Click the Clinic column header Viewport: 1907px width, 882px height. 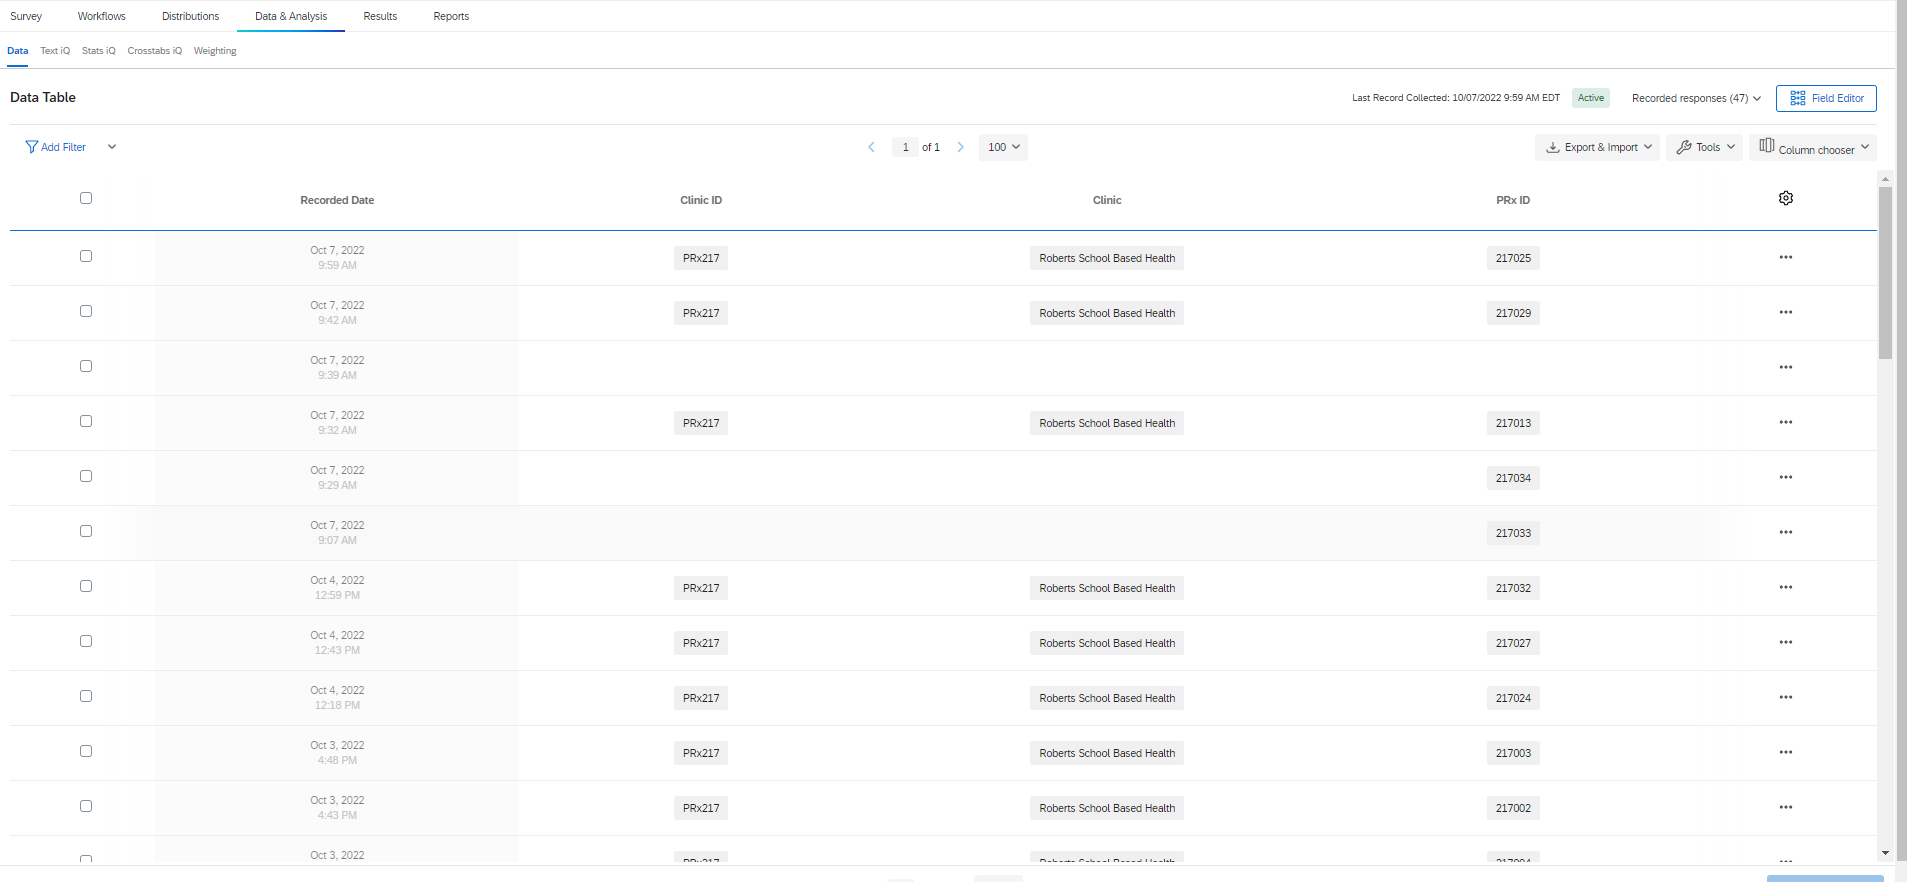click(1107, 200)
